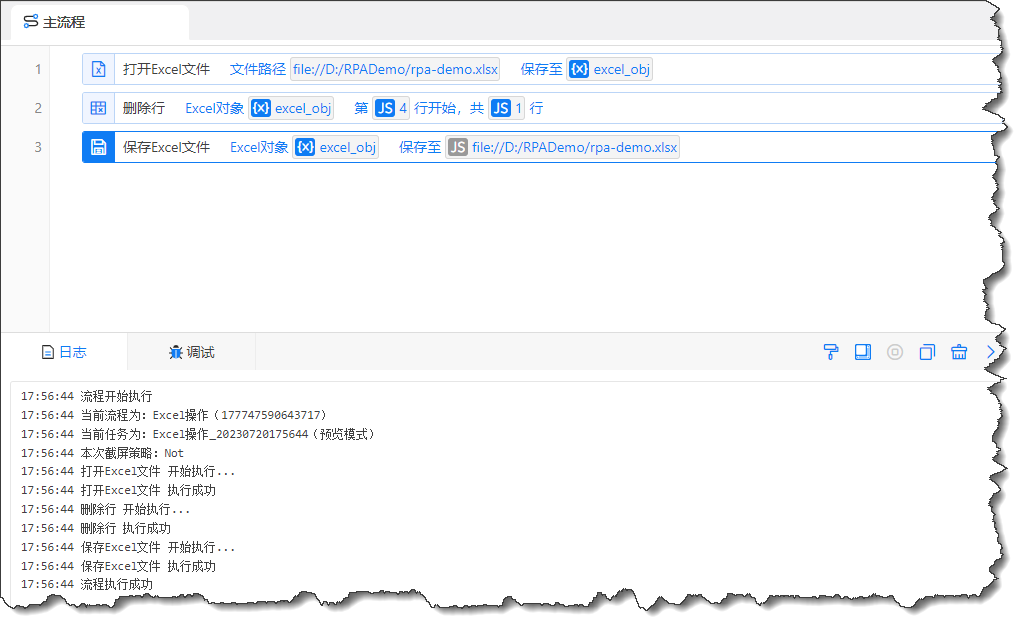Click log line 打开Excel文件 执行成功

118,490
